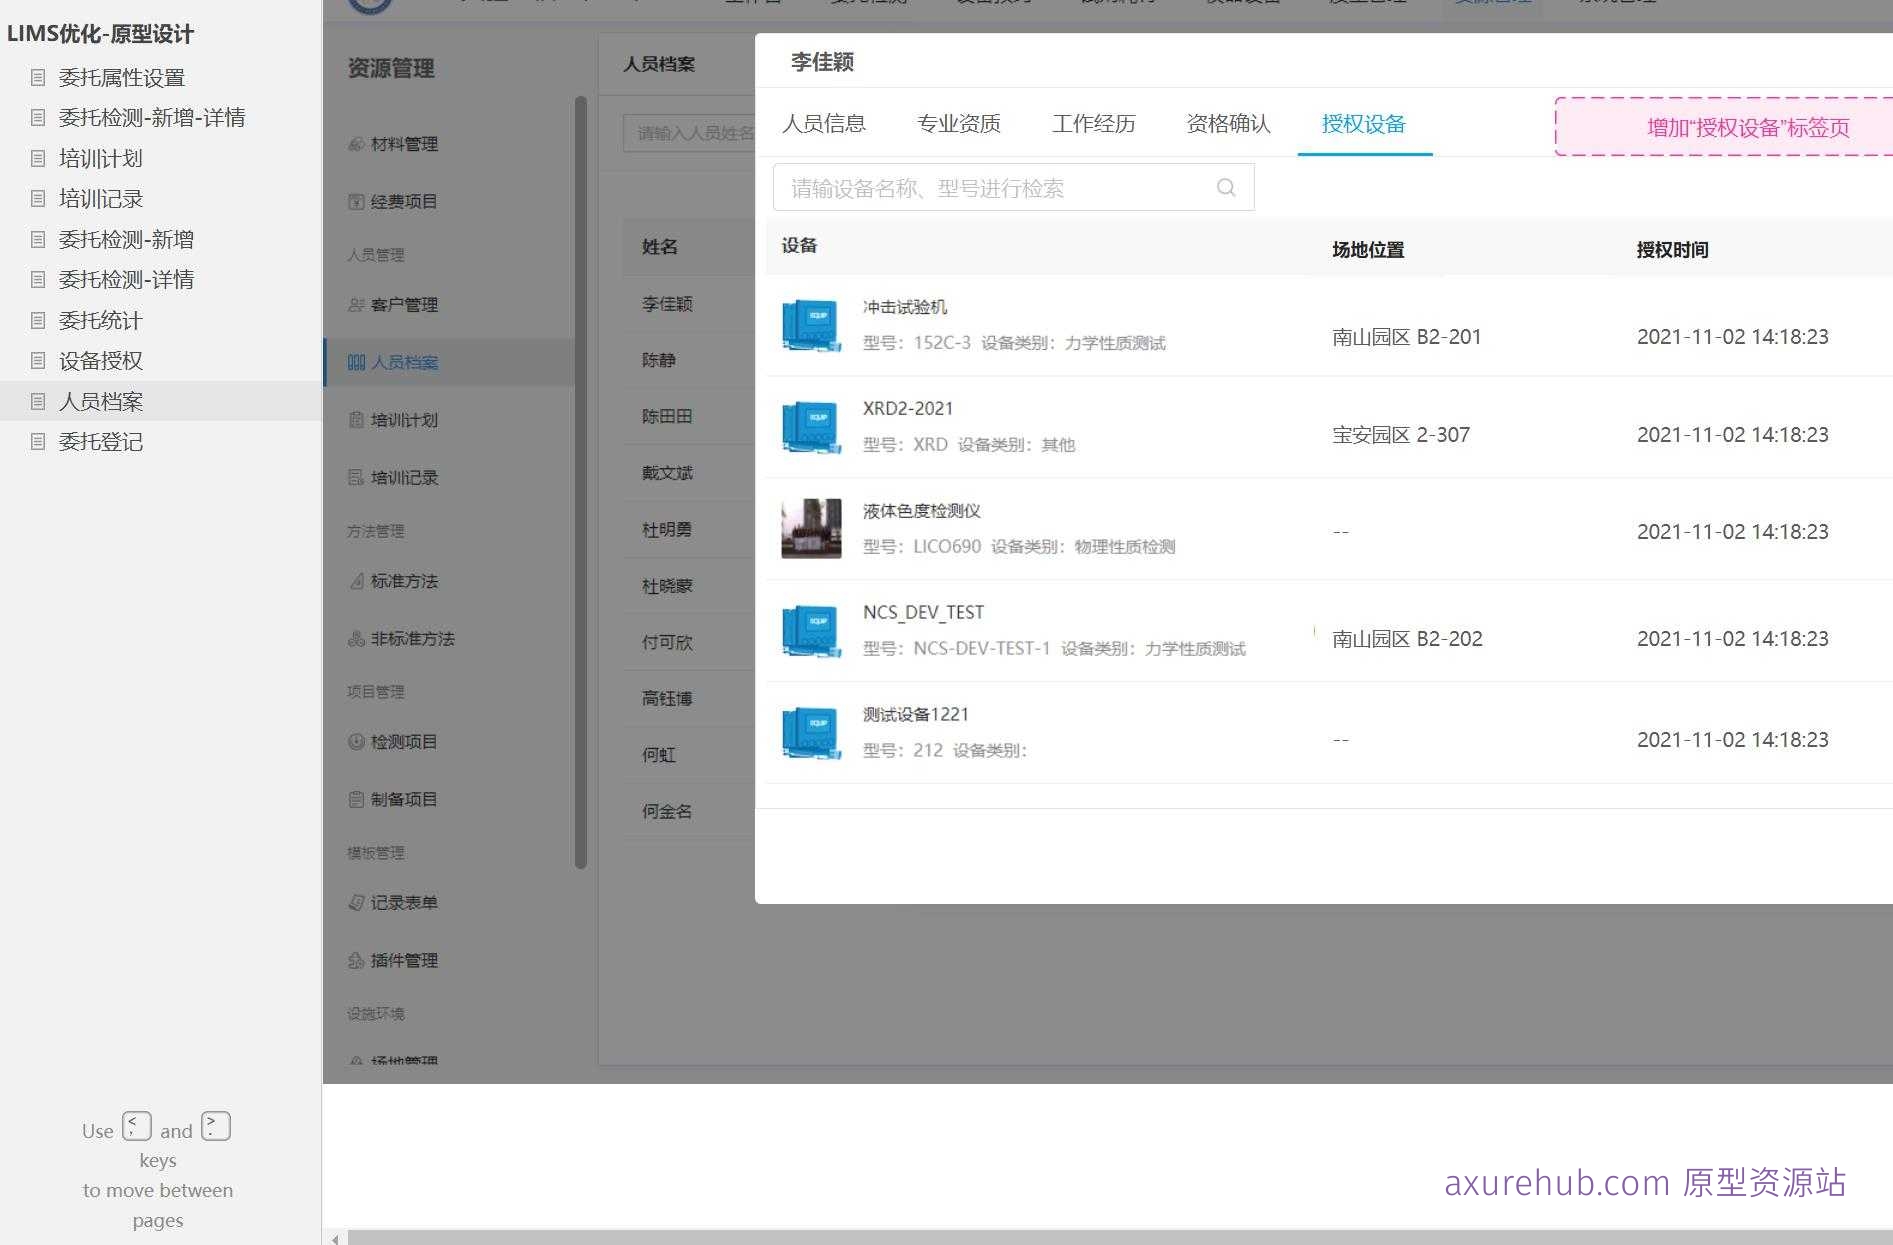
Task: Click the page icon beside 委托检测-新增
Action: 38,239
